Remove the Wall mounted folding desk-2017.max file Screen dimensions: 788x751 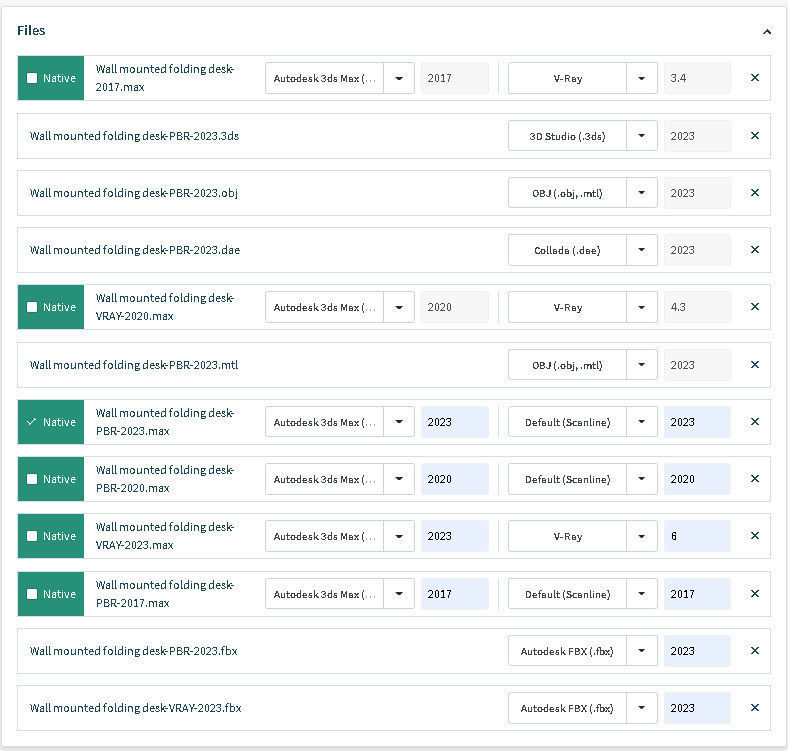[x=754, y=78]
